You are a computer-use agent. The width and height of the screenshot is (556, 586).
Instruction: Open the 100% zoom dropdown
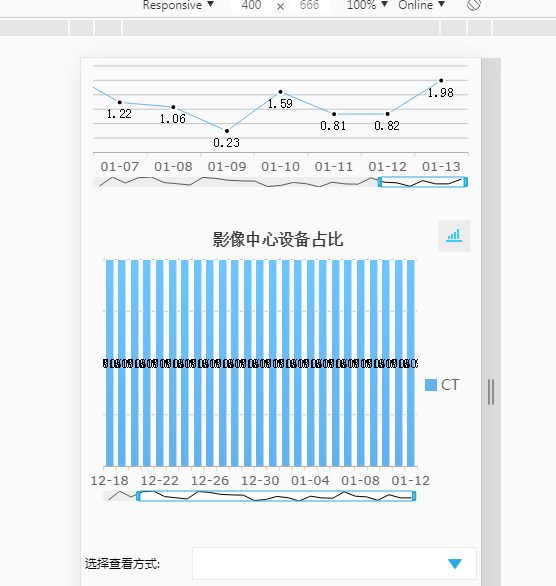367,5
